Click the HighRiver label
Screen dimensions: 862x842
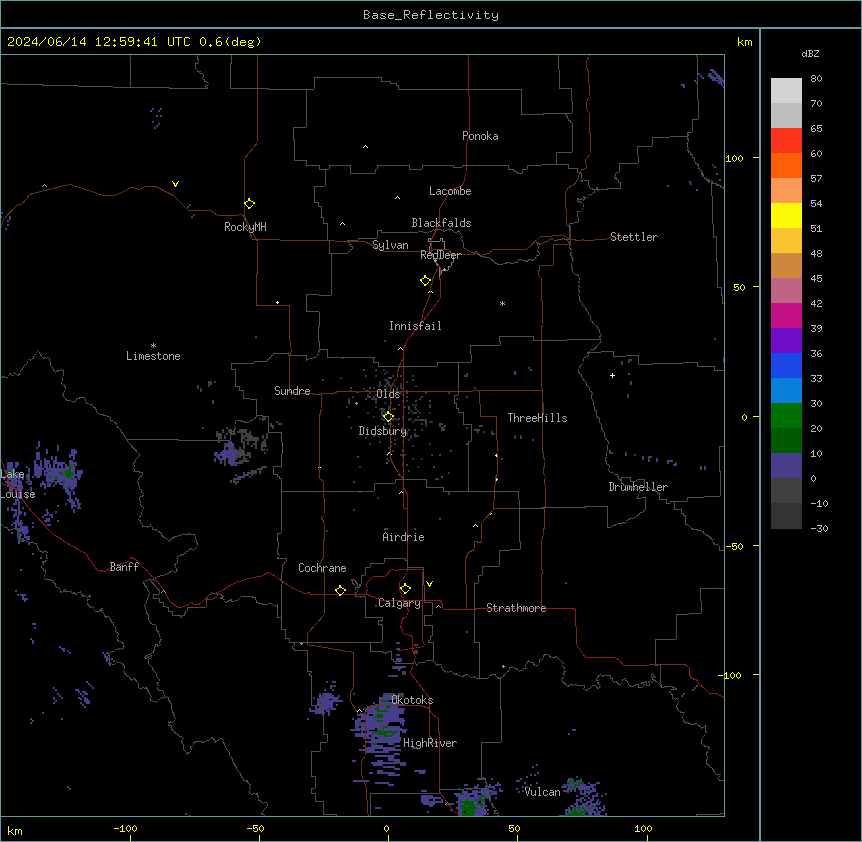(430, 743)
